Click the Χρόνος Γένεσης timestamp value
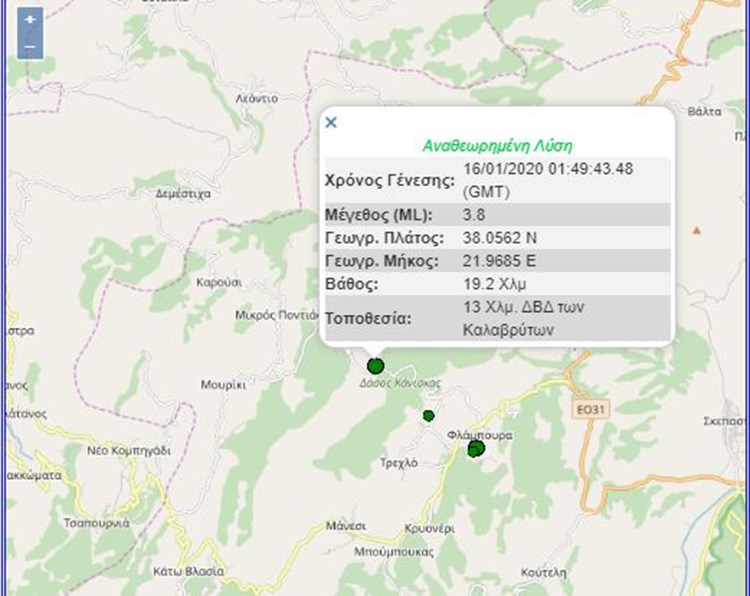Screen dimensions: 750x596 [x=547, y=179]
